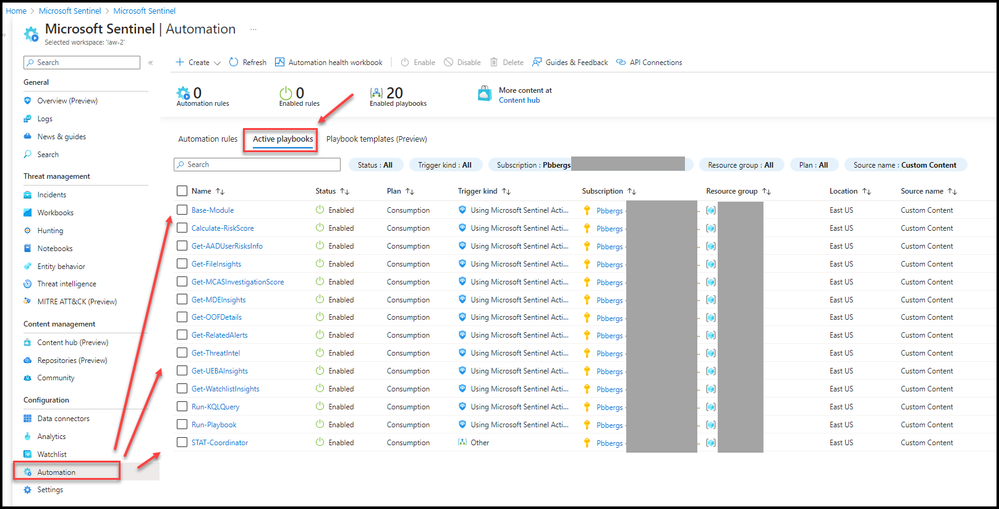
Task: Switch to Playbook templates (Preview) tab
Action: [377, 139]
